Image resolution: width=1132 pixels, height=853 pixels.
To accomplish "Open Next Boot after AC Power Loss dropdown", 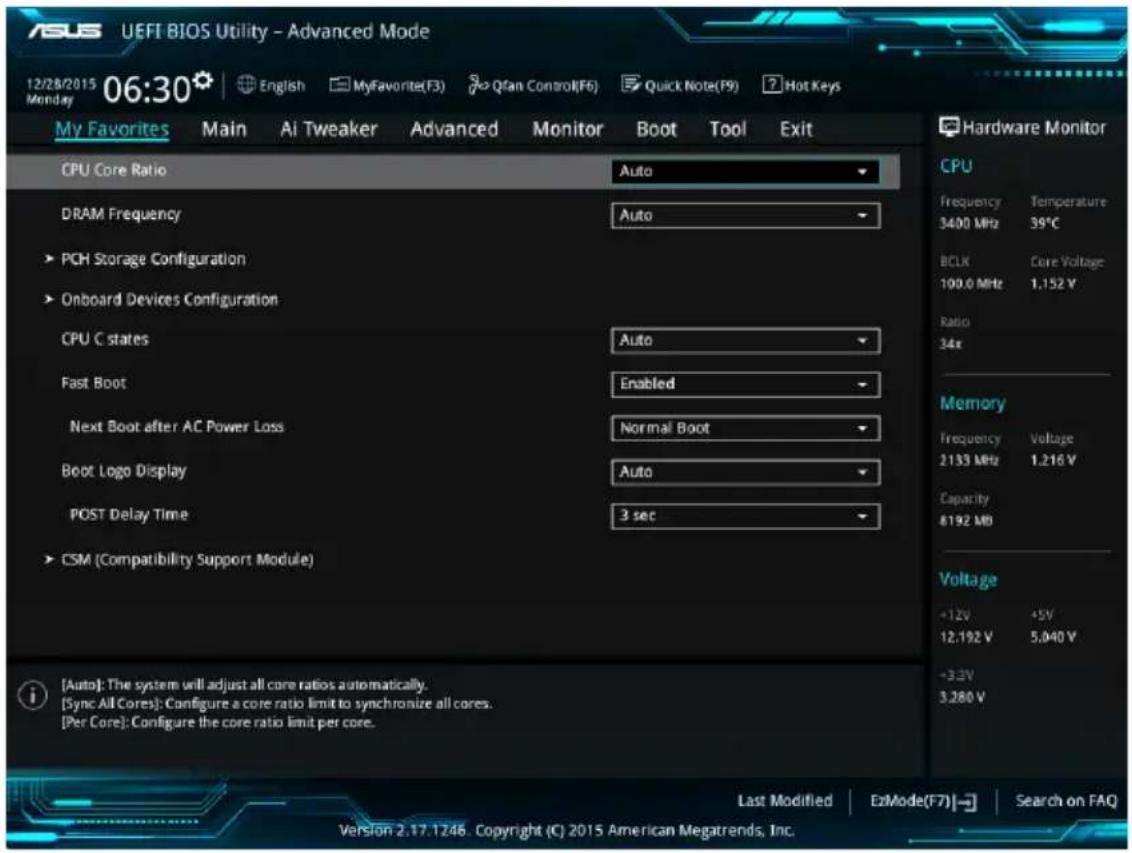I will pyautogui.click(x=745, y=428).
